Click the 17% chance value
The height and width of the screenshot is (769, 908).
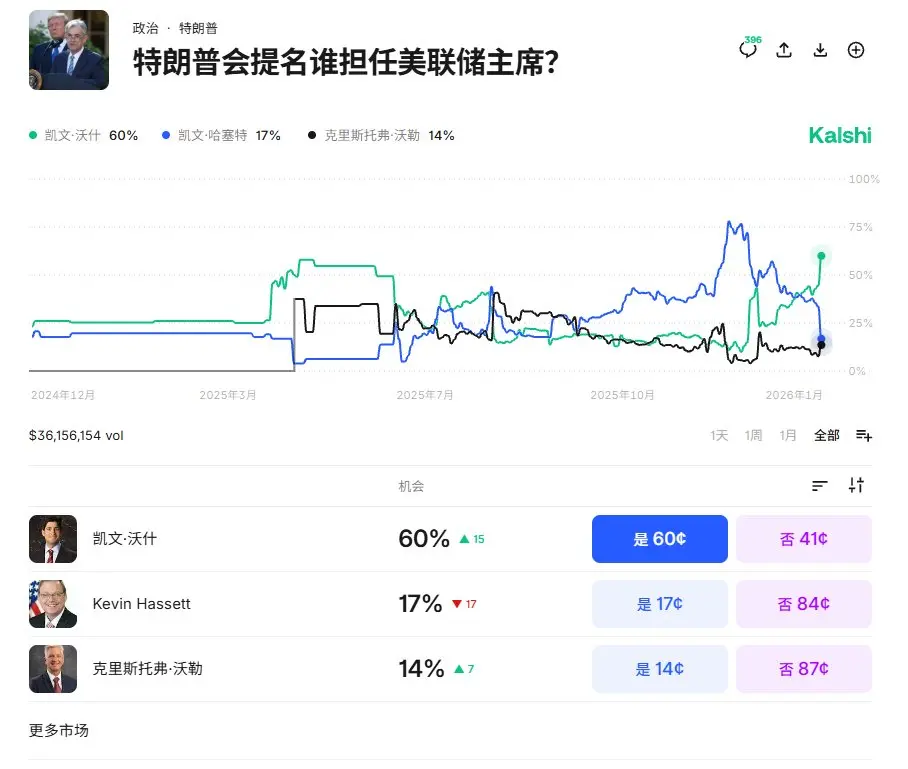420,604
